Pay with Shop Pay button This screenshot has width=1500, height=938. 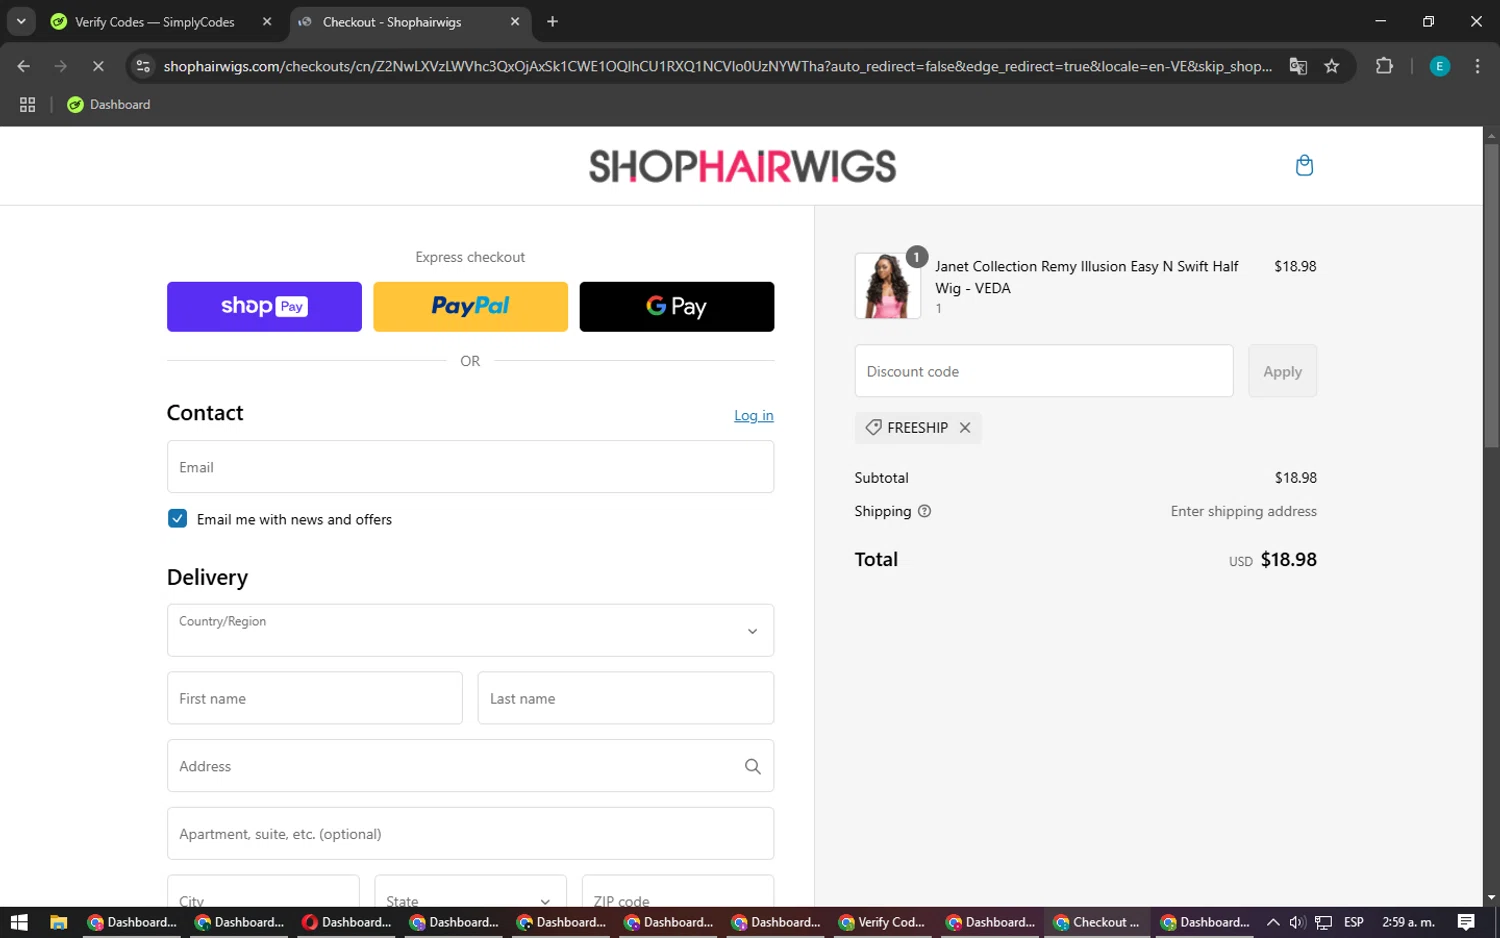pos(264,306)
